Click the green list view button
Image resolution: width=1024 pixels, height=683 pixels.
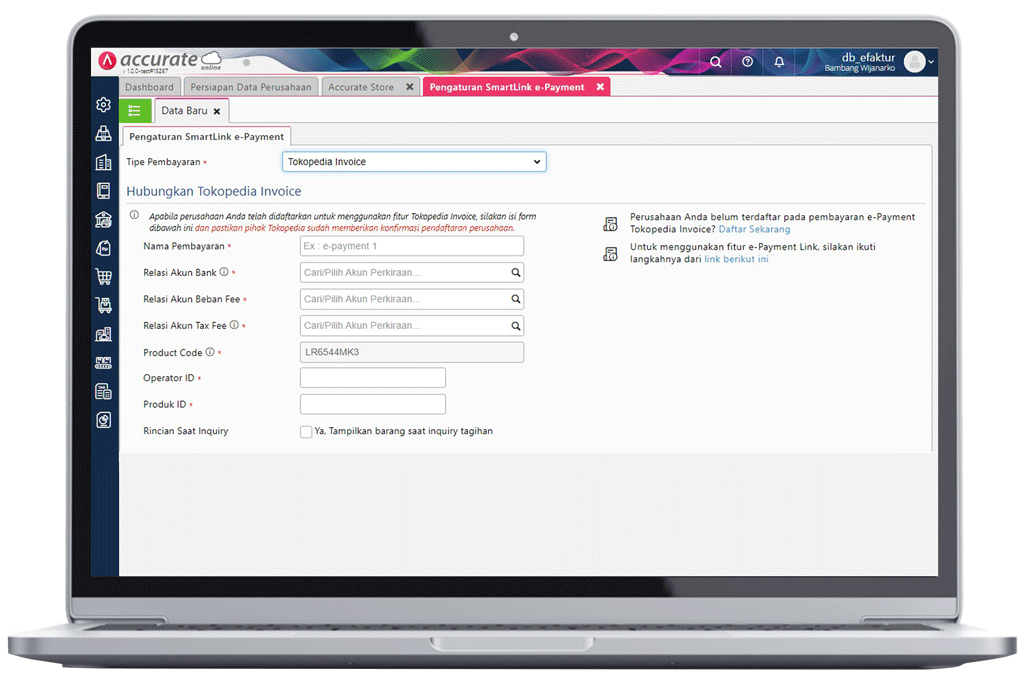pos(135,110)
